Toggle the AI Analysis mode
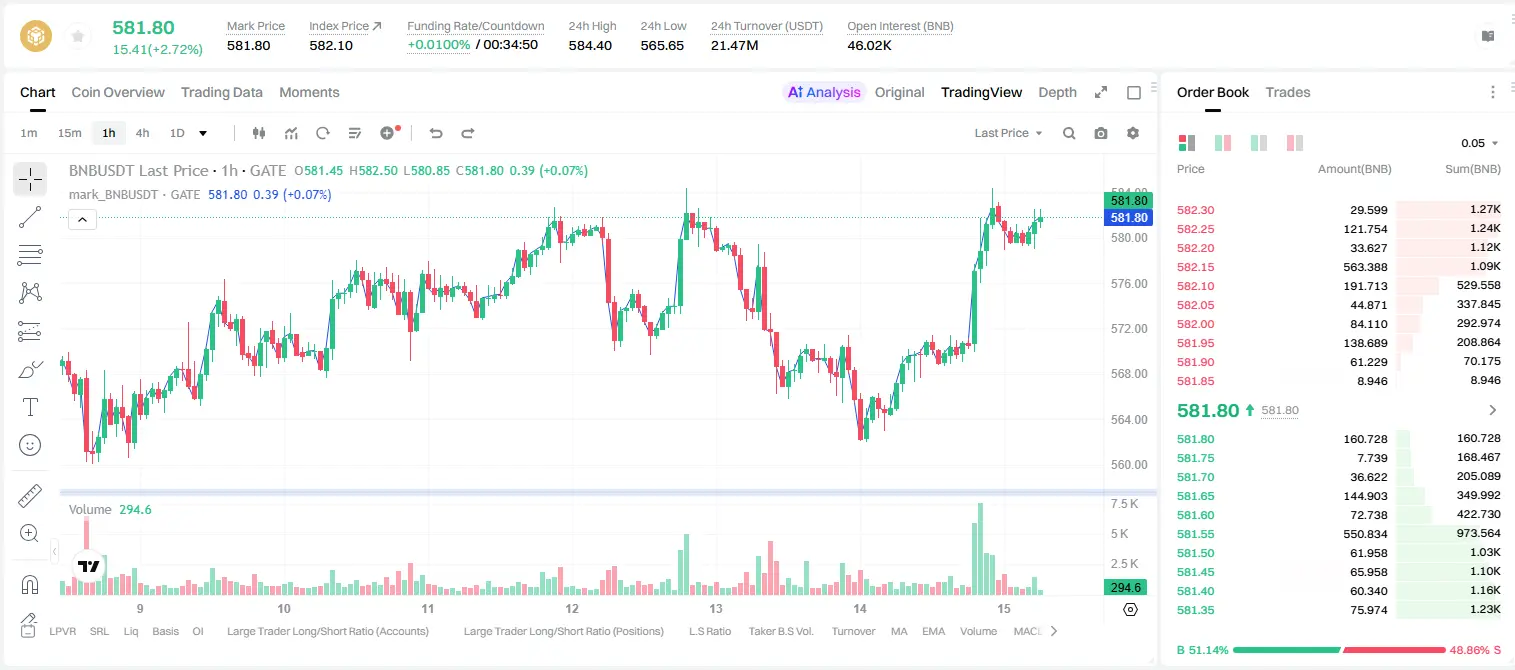Viewport: 1515px width, 670px height. coord(824,92)
